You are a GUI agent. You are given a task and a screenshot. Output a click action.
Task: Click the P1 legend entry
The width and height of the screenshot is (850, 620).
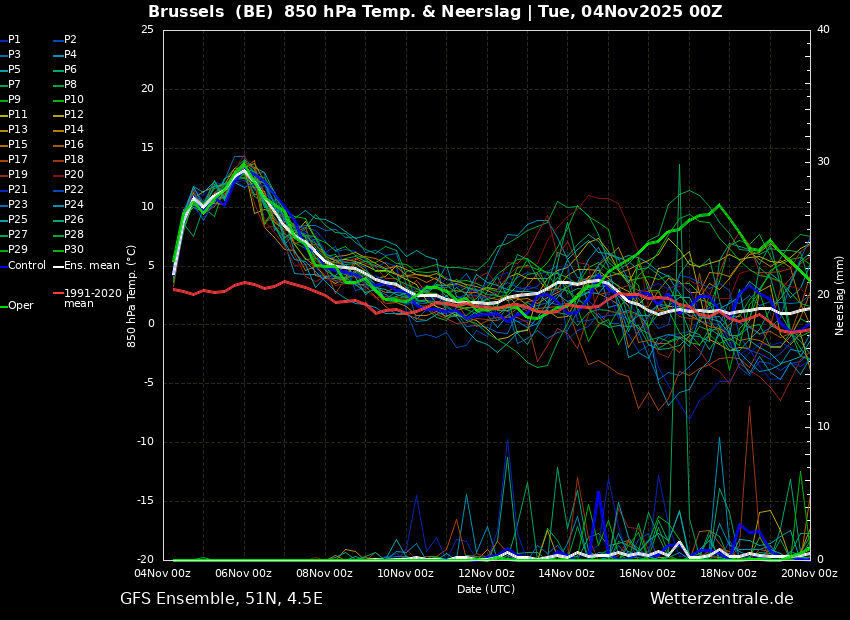point(14,40)
